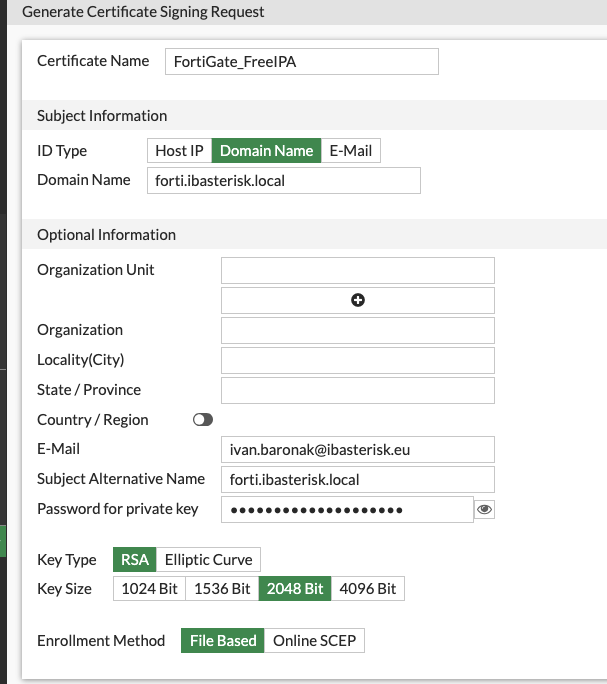
Task: Focus the Organization text field
Action: (358, 330)
